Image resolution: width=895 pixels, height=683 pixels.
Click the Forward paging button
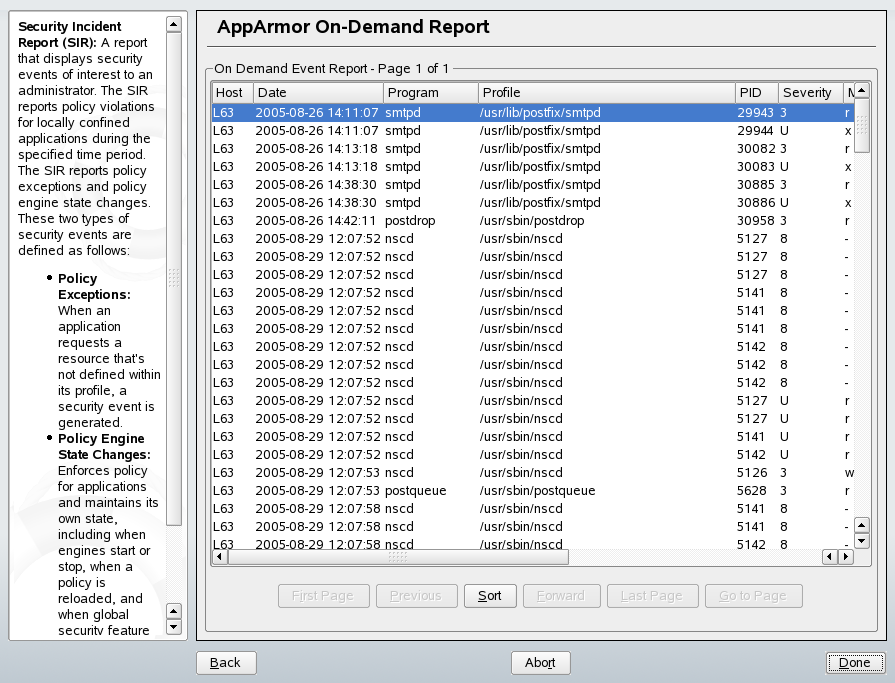(561, 595)
